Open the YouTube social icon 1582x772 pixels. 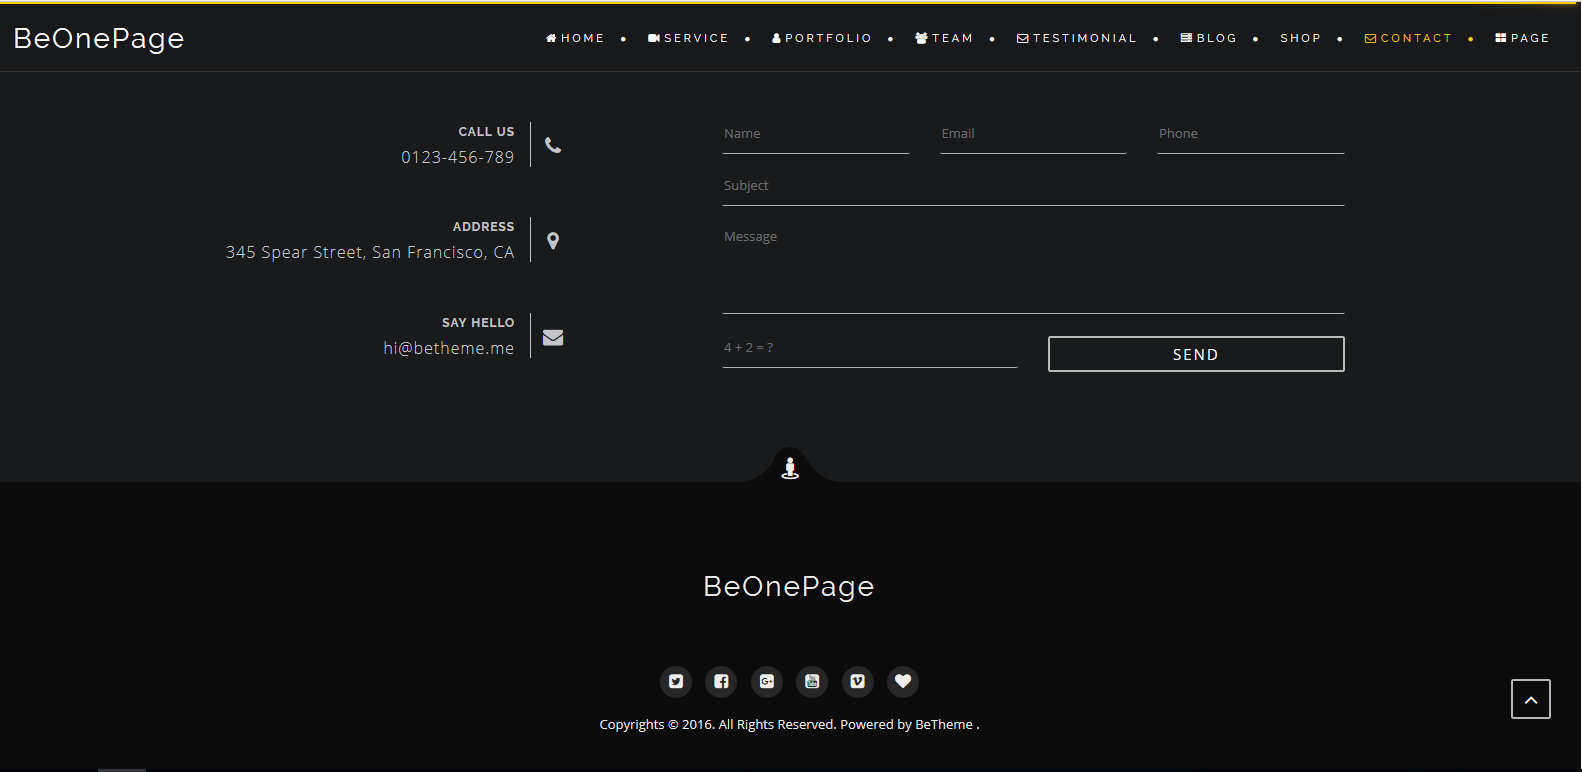(x=812, y=681)
